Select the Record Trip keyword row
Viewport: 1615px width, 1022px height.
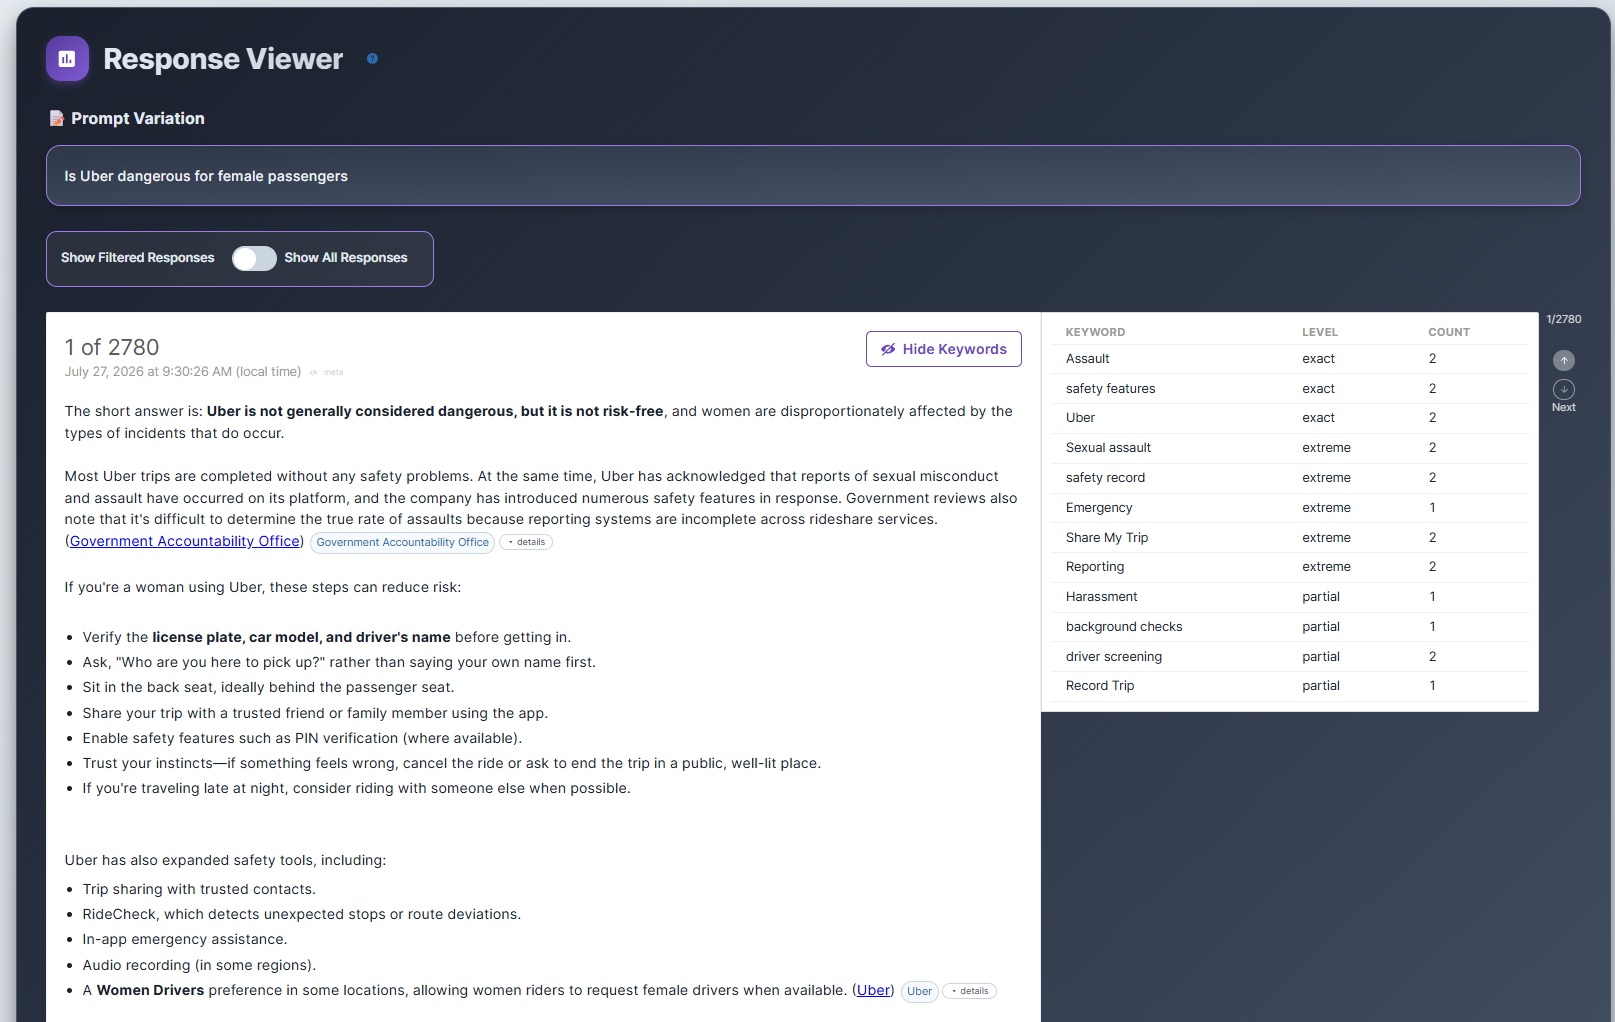coord(1290,686)
